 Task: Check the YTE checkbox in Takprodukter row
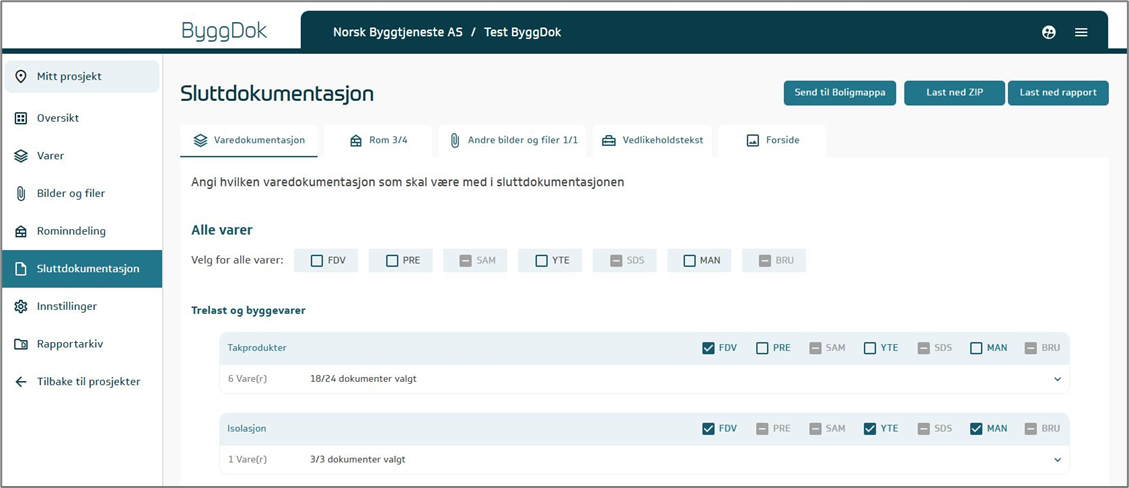click(x=870, y=348)
